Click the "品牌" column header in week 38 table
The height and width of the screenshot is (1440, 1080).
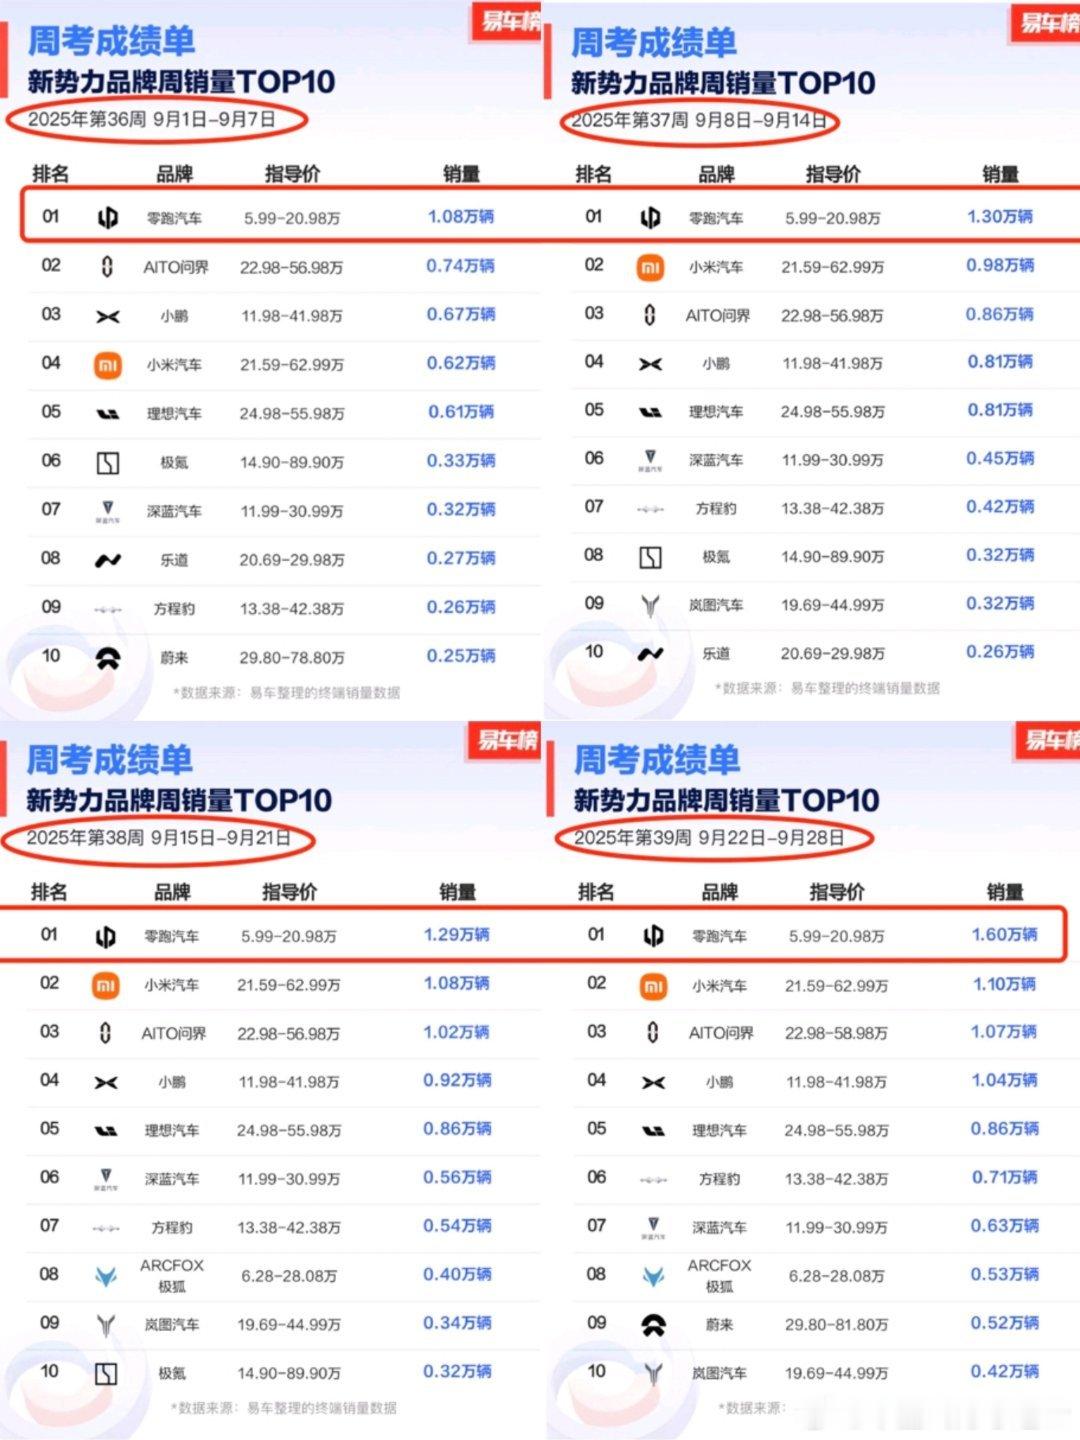pyautogui.click(x=172, y=892)
